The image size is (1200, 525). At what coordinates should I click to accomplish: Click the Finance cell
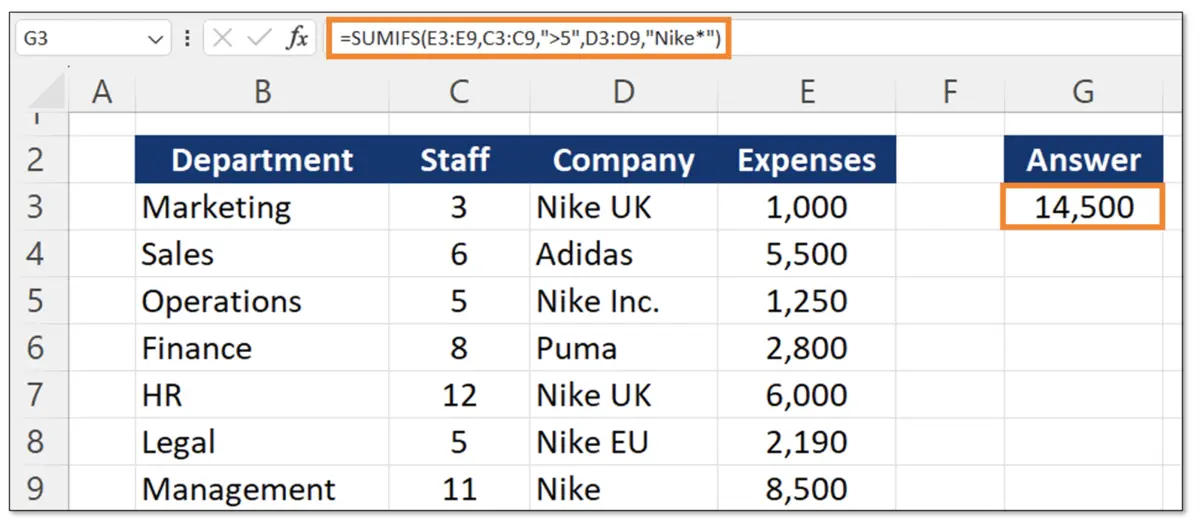(x=263, y=348)
